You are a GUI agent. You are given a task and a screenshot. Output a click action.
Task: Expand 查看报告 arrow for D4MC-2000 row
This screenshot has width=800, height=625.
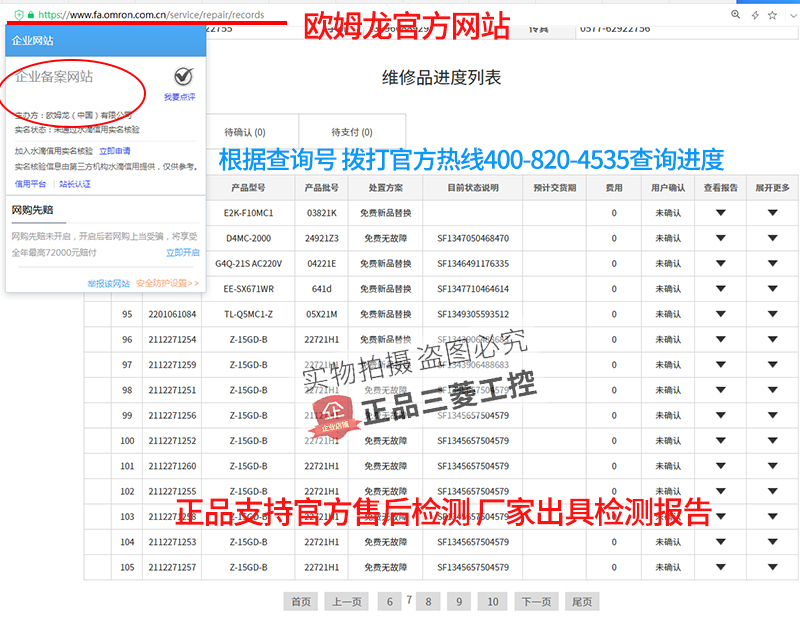pos(720,238)
